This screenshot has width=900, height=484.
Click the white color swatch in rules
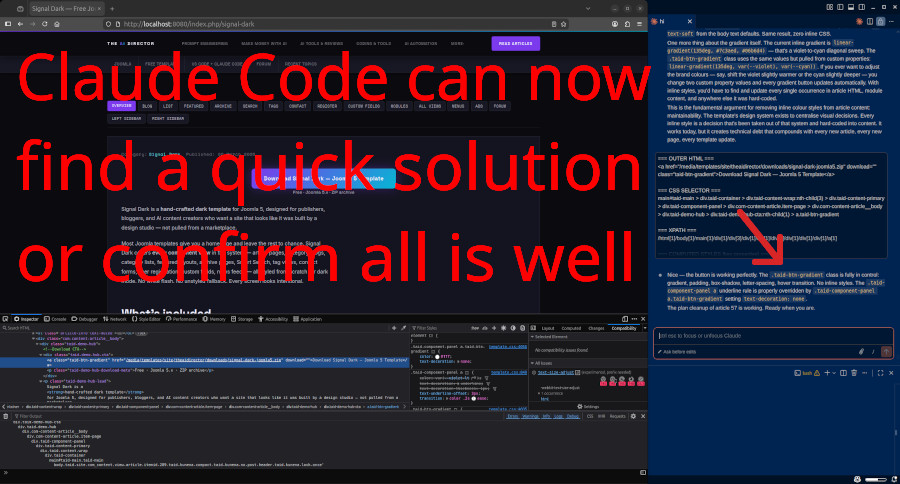(437, 357)
